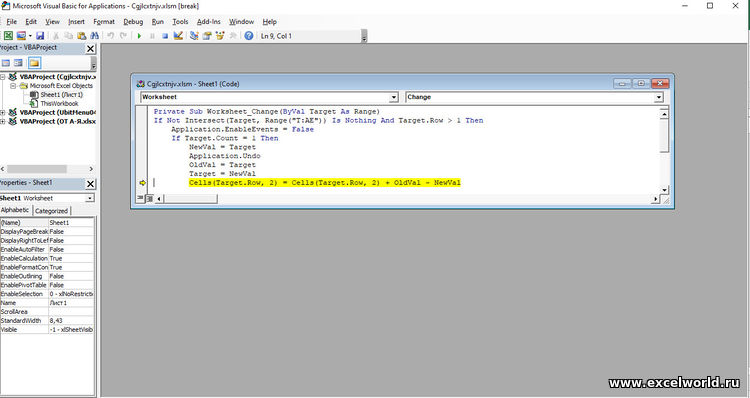Save the workbook with the floppy icon
The image size is (750, 398).
[40, 36]
